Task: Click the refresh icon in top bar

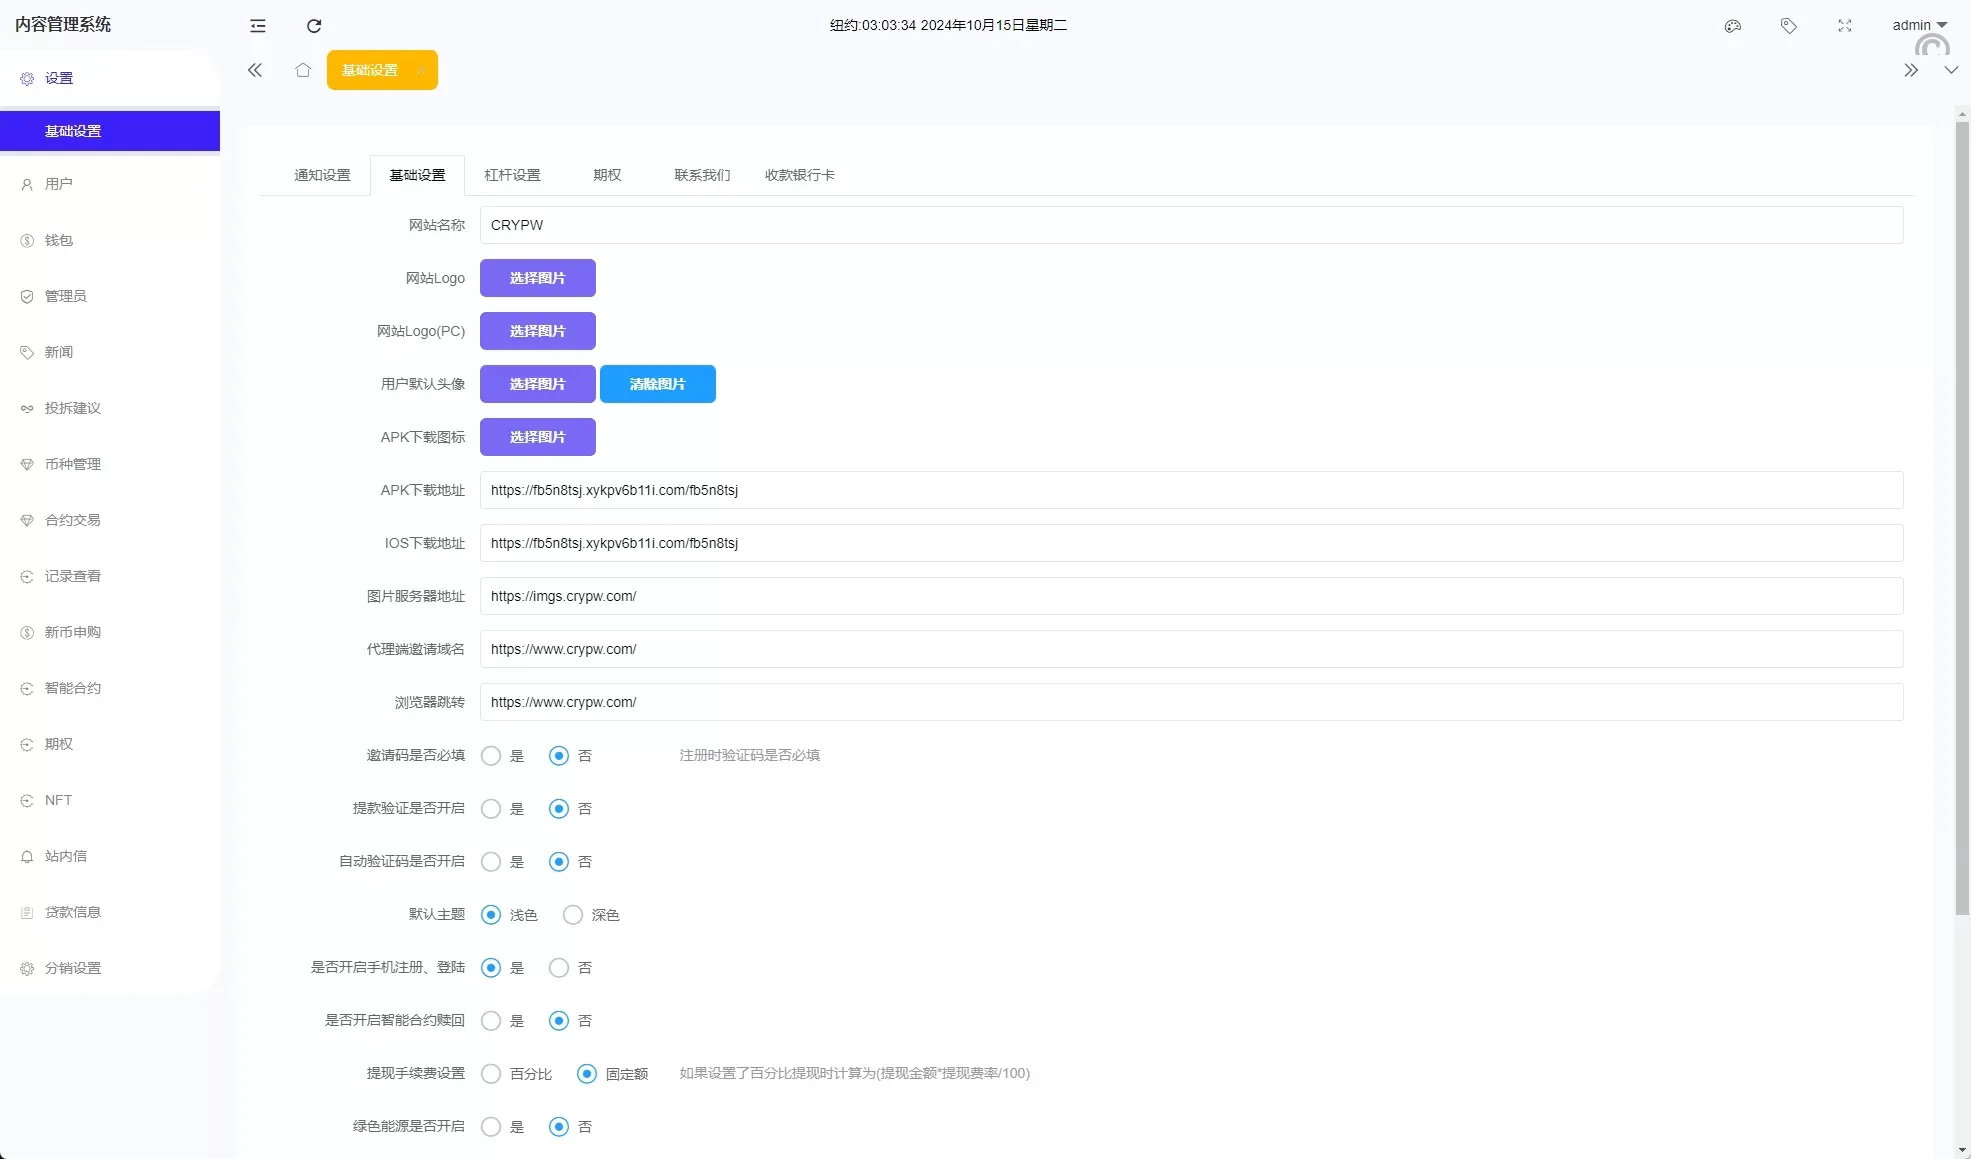Action: 314,26
